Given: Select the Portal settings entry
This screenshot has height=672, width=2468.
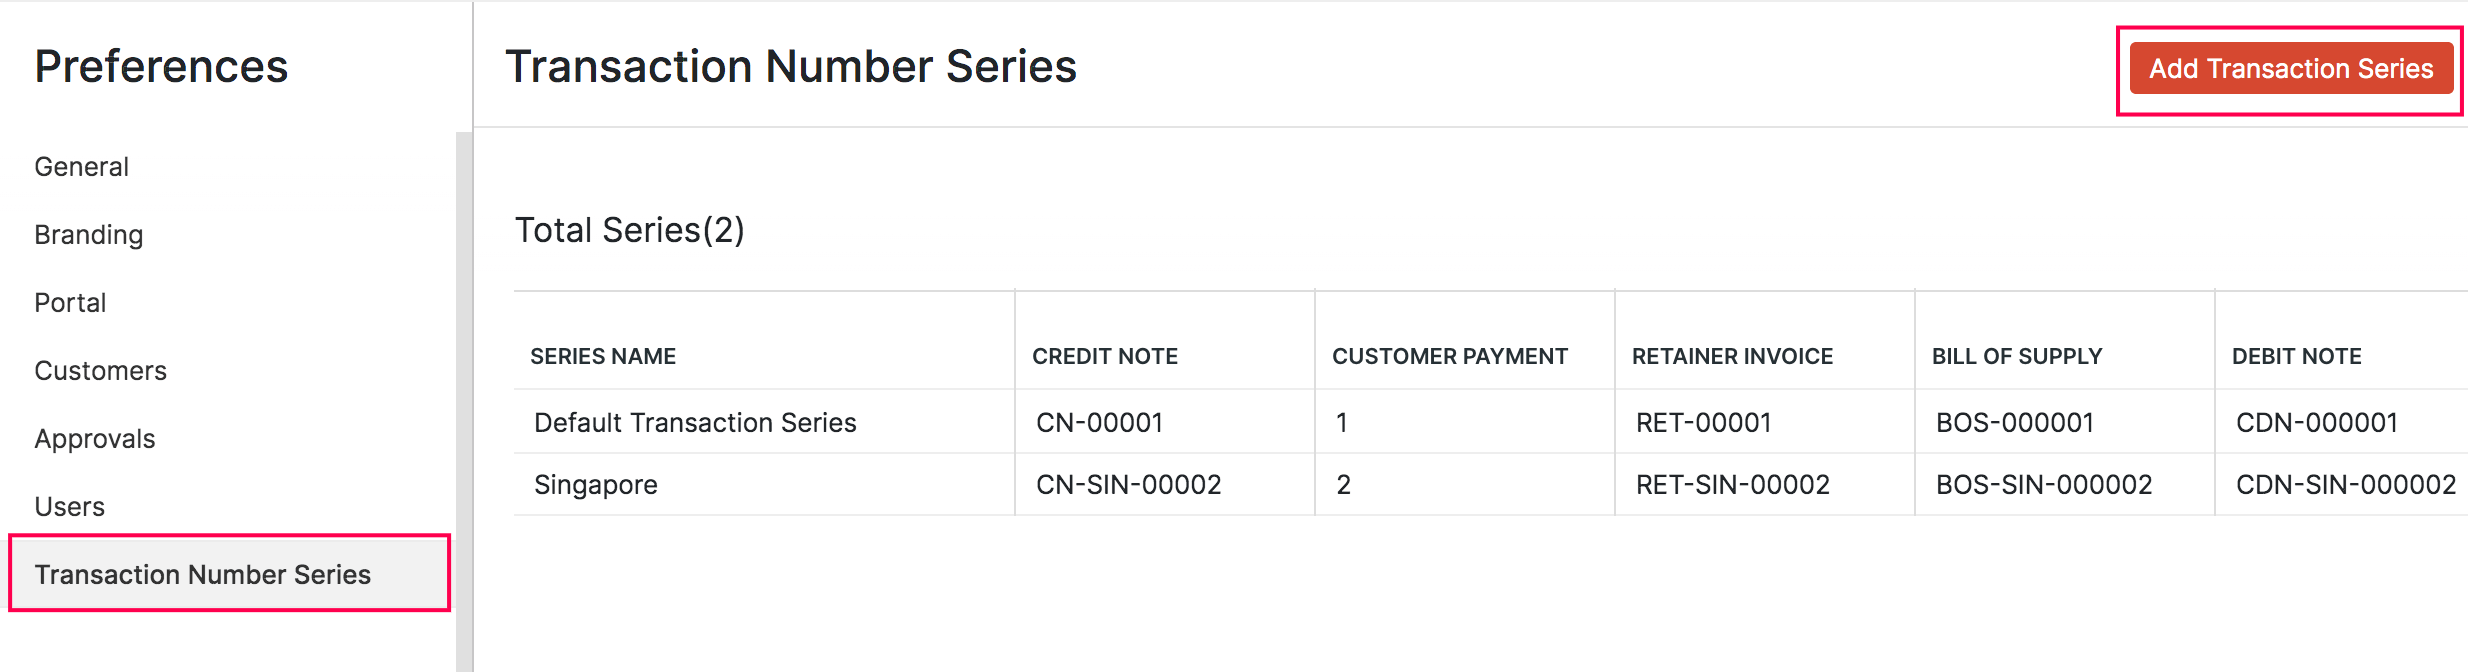Looking at the screenshot, I should (70, 302).
